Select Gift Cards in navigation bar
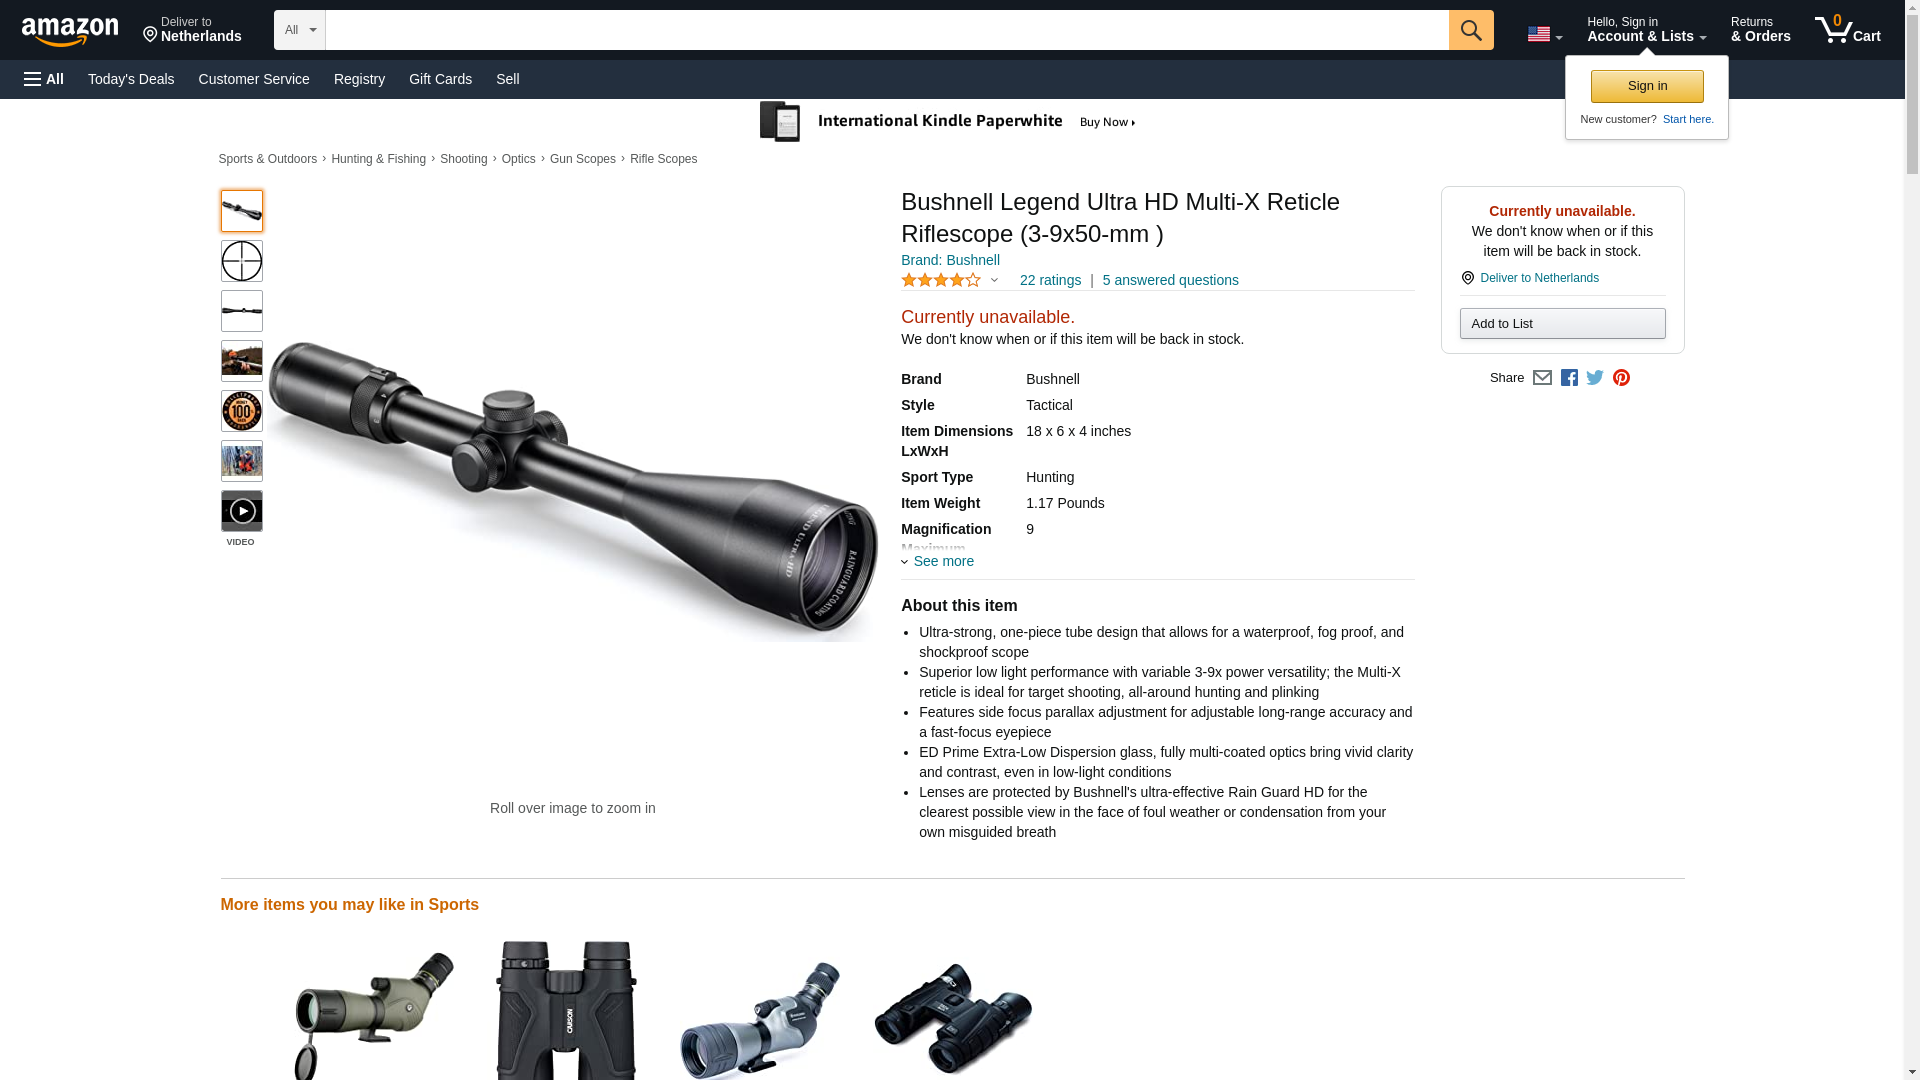Image resolution: width=1920 pixels, height=1080 pixels. 440,79
